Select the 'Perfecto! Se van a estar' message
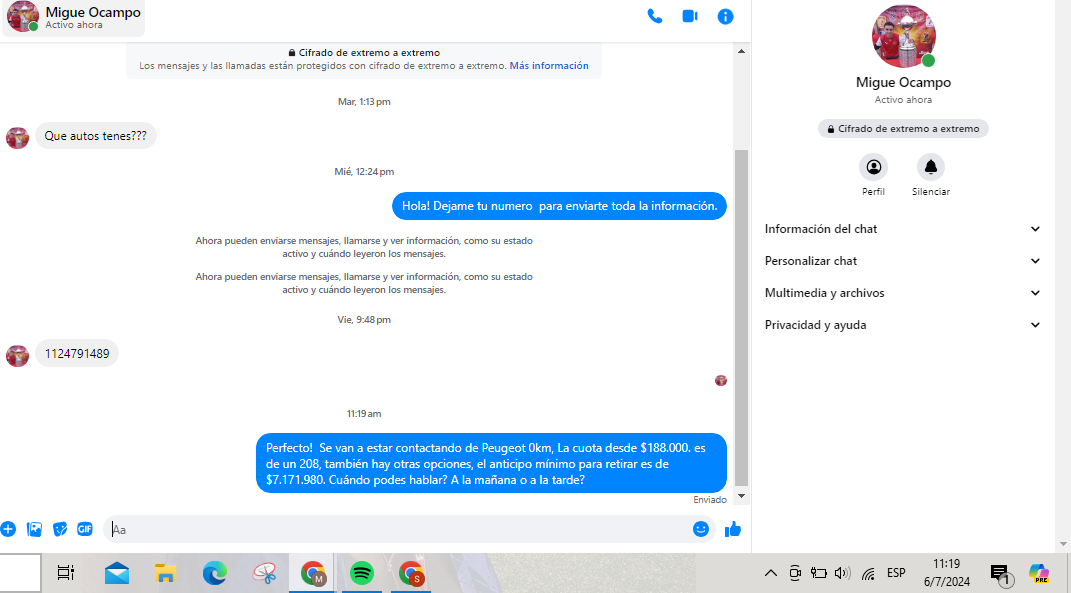 [491, 463]
